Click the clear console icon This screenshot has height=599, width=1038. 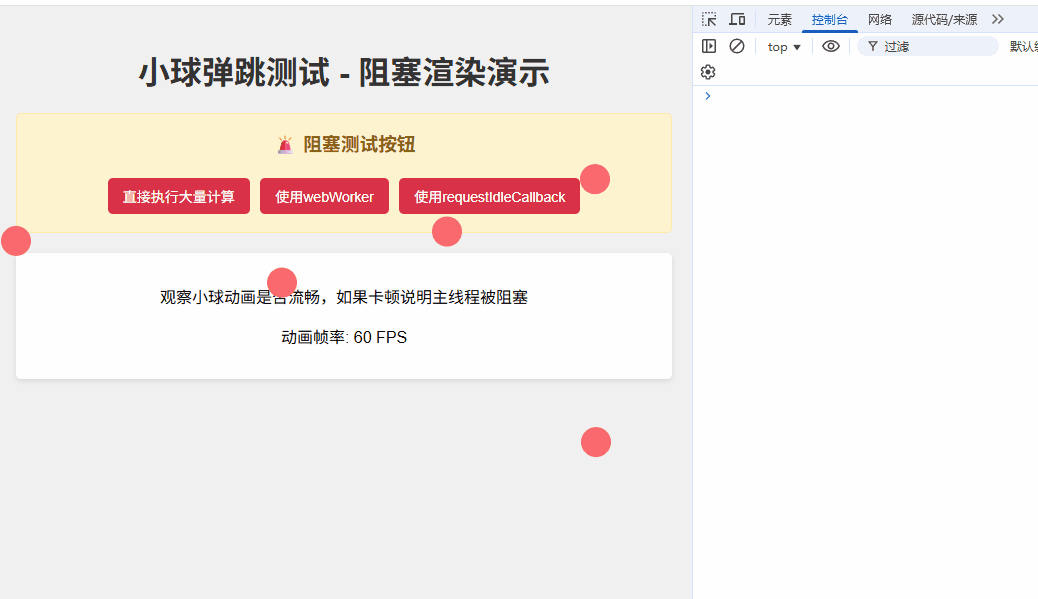(737, 46)
